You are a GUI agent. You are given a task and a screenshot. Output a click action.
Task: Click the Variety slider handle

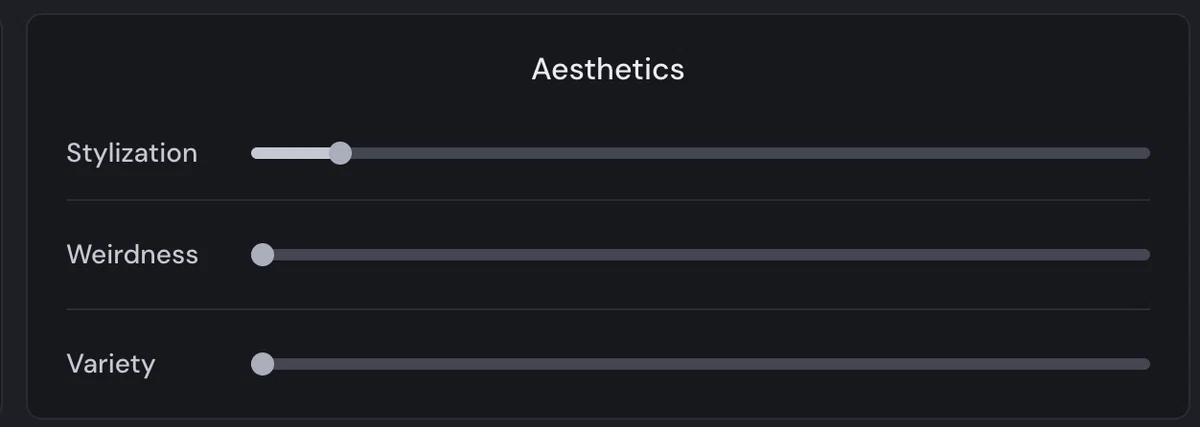point(262,364)
